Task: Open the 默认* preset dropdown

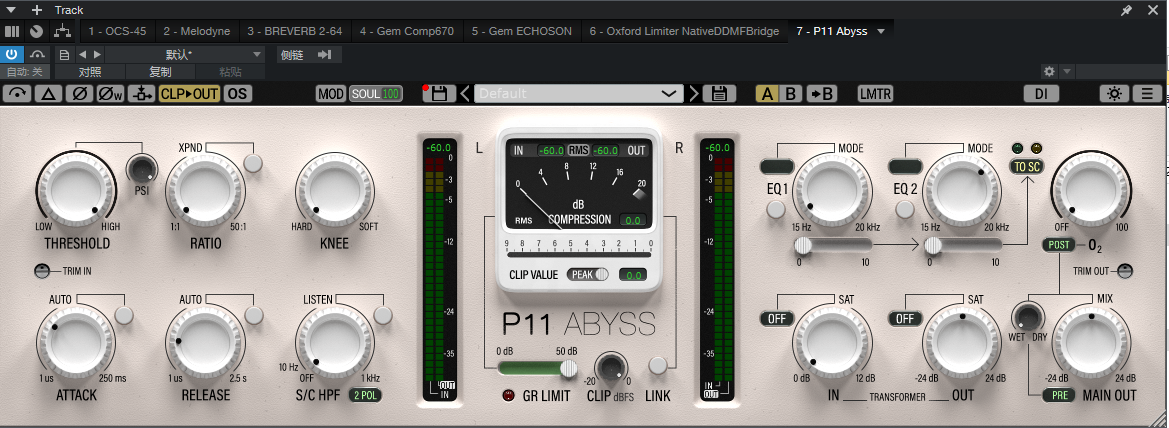Action: (x=184, y=54)
